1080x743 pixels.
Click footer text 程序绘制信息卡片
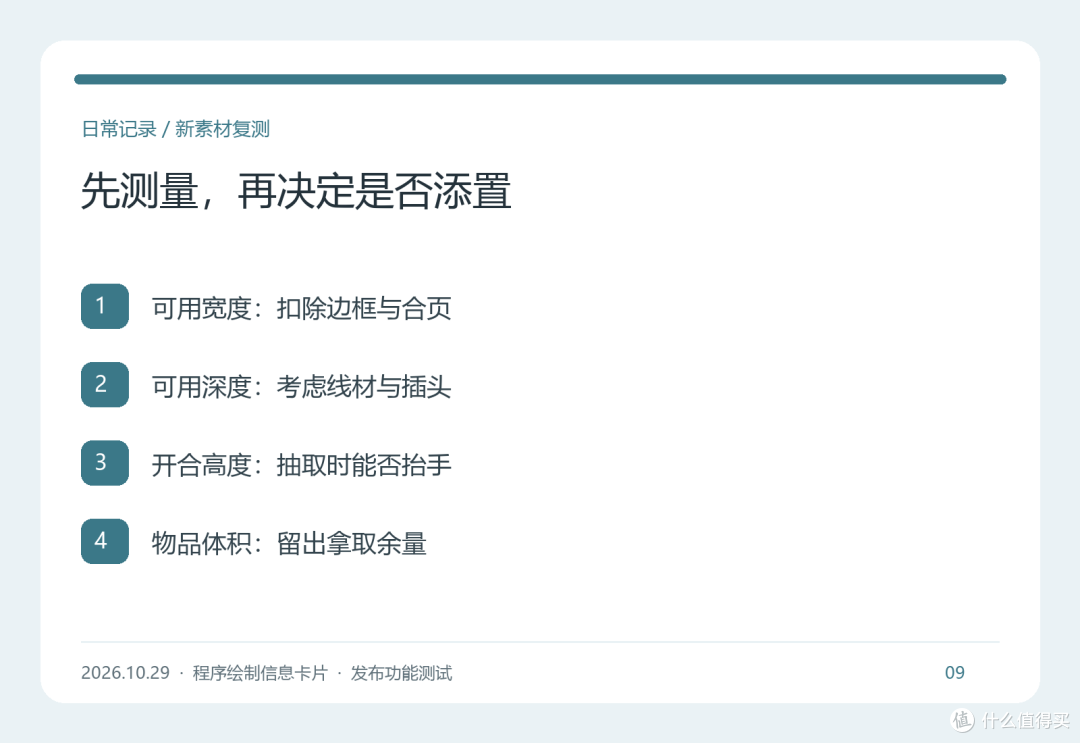260,673
